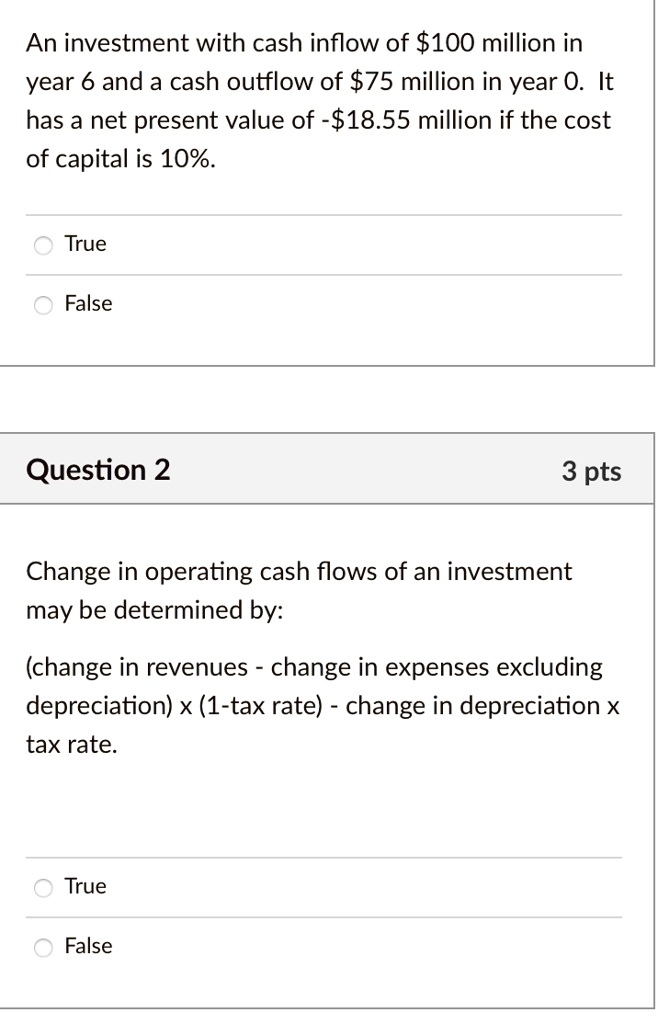The width and height of the screenshot is (658, 1024).
Task: Click the True answer text in Question 2
Action: pos(85,886)
